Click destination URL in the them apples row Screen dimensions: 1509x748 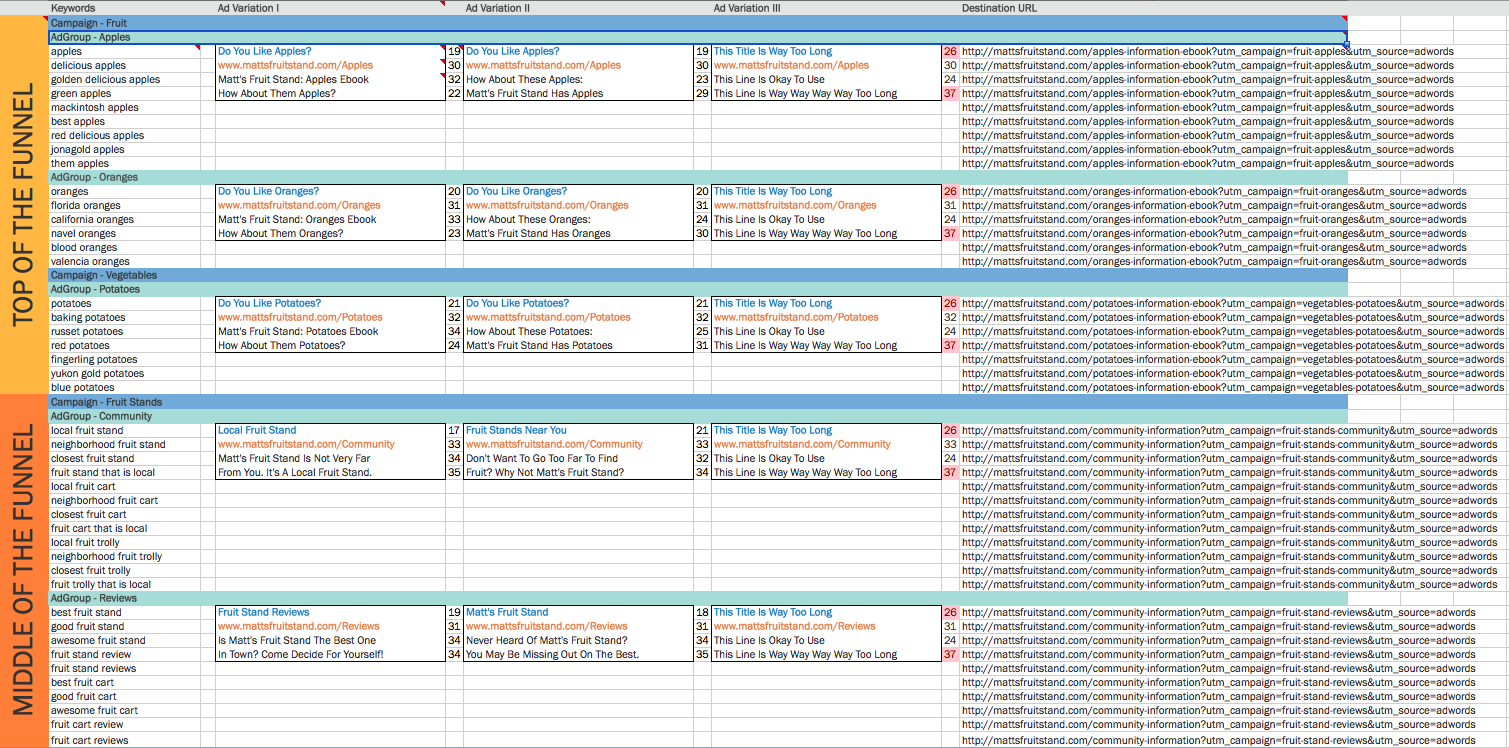[x=1208, y=163]
